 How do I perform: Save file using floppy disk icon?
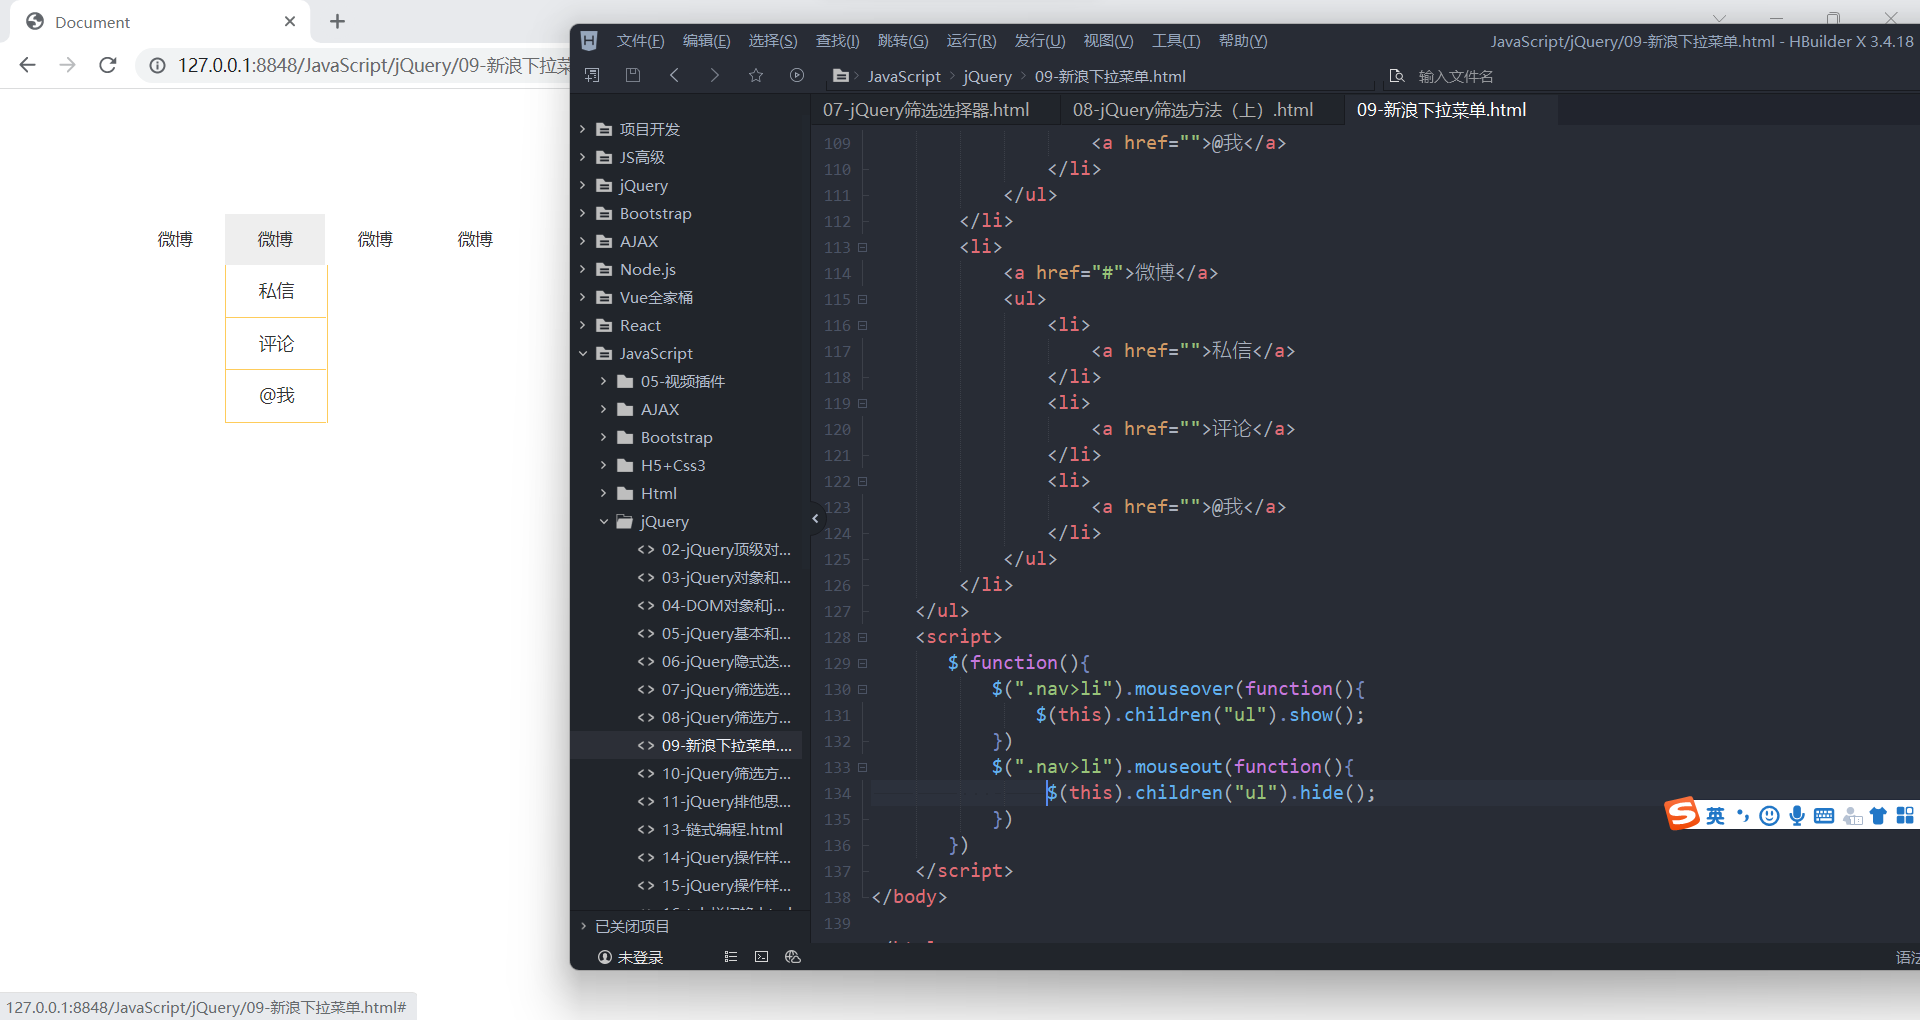coord(632,75)
